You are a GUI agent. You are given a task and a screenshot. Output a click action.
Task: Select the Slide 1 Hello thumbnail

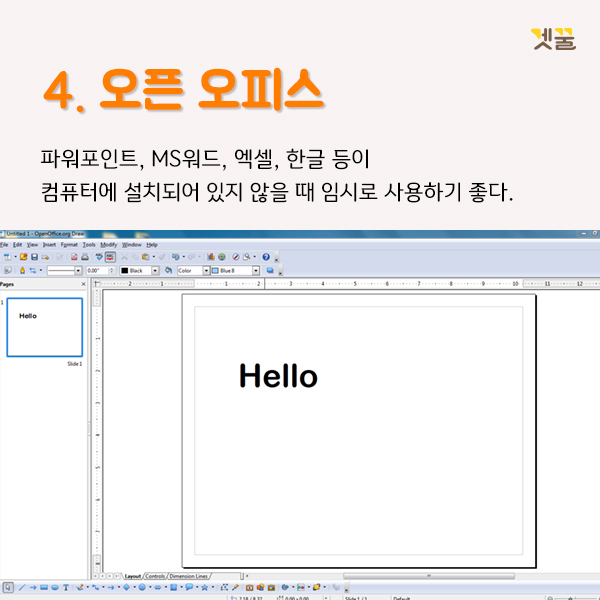[x=45, y=327]
